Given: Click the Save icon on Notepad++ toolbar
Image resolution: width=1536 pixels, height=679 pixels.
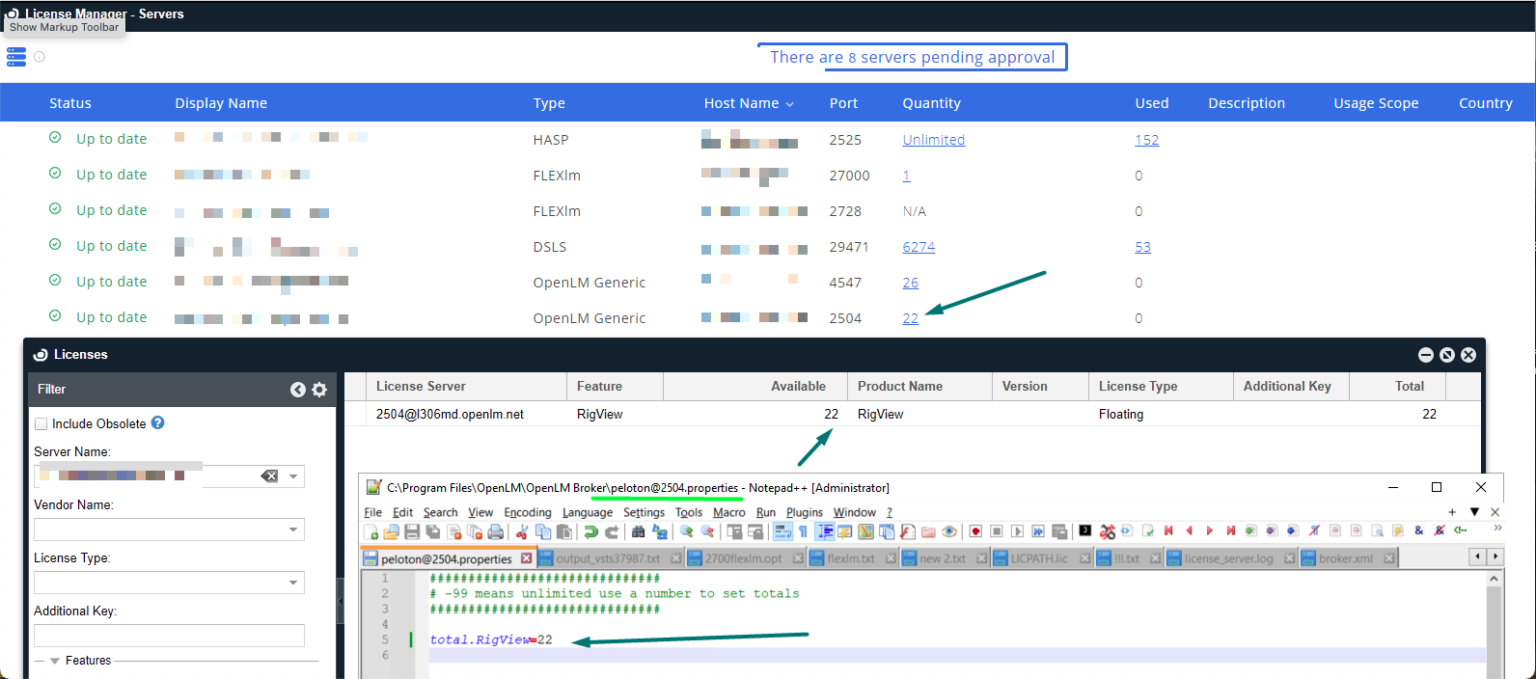Looking at the screenshot, I should (410, 531).
